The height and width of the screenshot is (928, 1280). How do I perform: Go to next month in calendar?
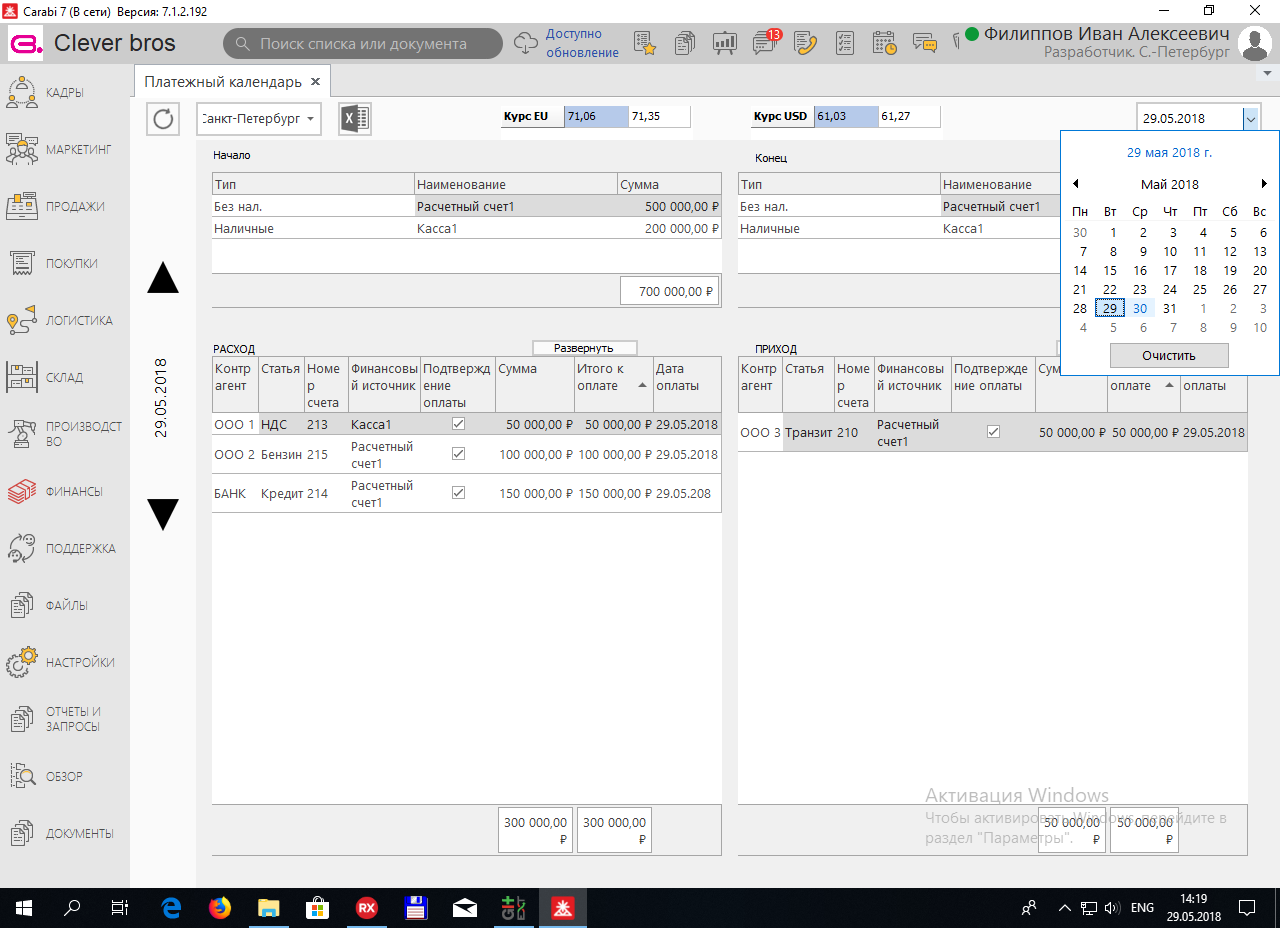coord(1264,184)
